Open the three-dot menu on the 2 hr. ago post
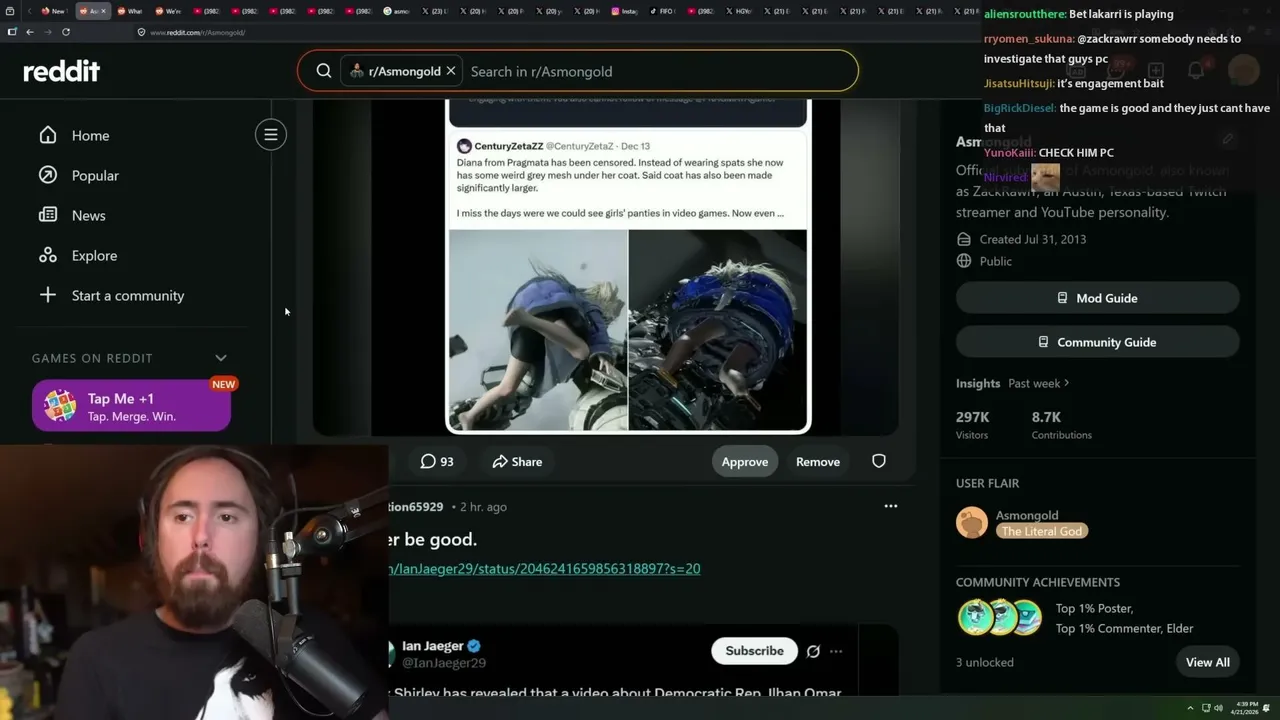This screenshot has width=1280, height=720. click(891, 506)
